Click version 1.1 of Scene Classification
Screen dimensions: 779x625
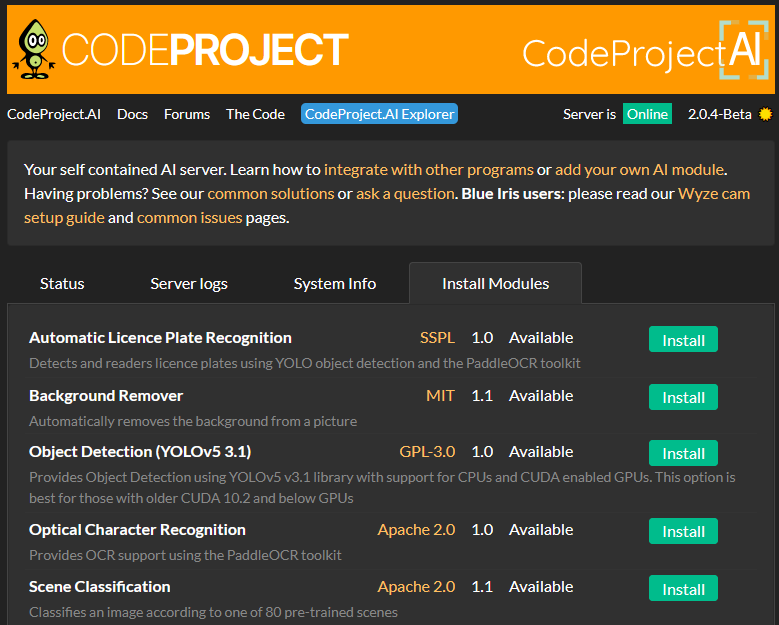pyautogui.click(x=482, y=587)
